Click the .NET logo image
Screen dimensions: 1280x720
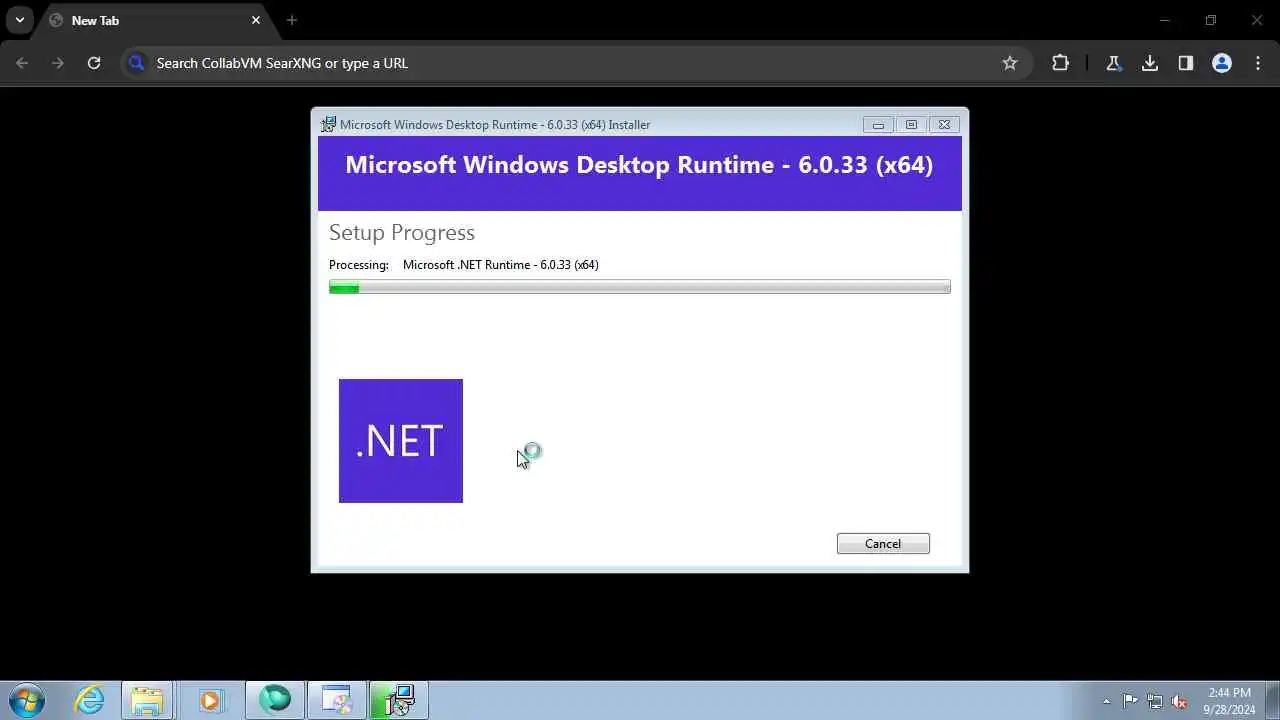tap(401, 441)
